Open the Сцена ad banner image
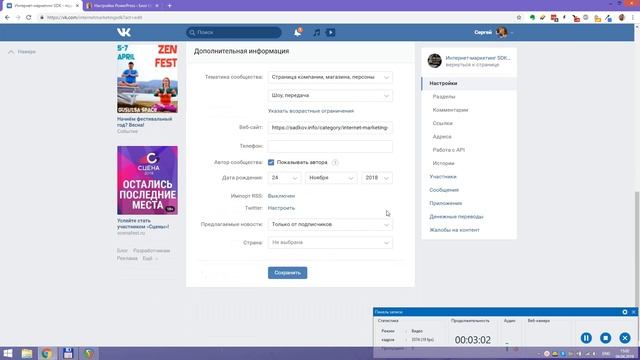This screenshot has height=360, width=640. pyautogui.click(x=147, y=180)
